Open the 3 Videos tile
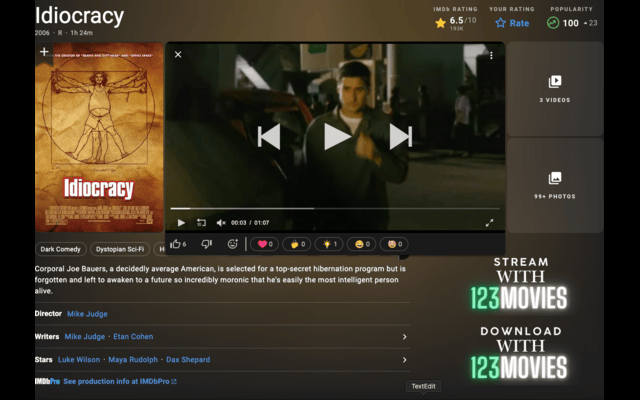This screenshot has height=400, width=640. (x=555, y=89)
